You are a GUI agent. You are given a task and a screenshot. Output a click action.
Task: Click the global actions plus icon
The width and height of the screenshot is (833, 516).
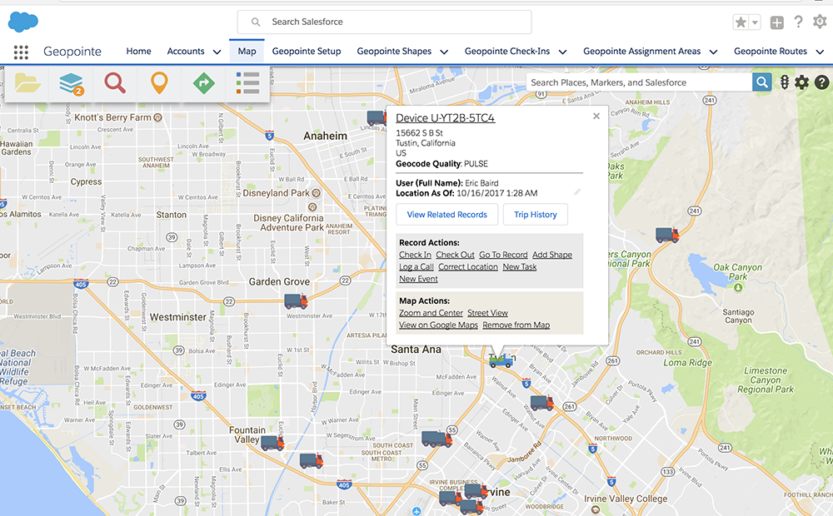point(777,22)
